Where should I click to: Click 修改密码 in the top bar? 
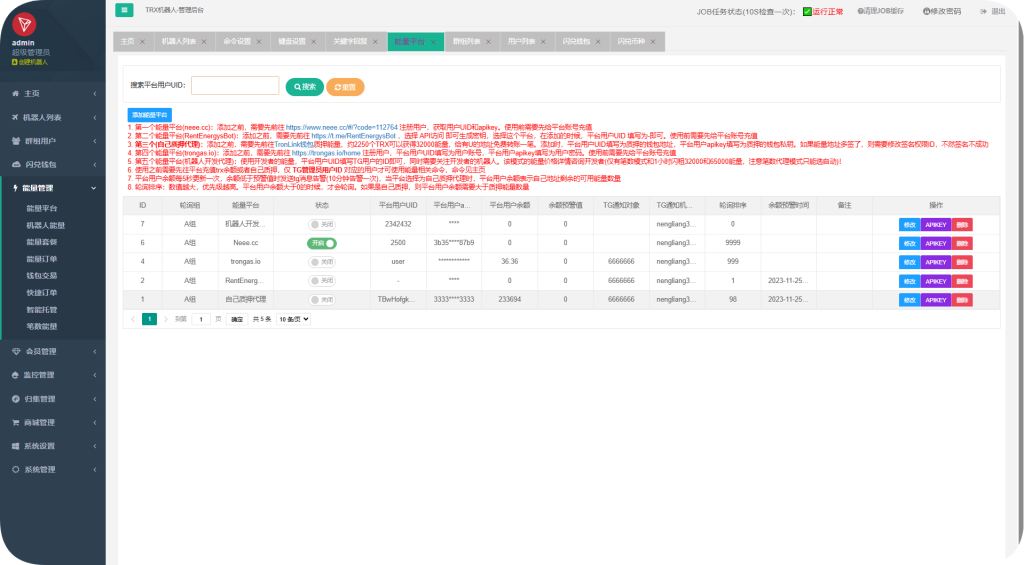click(x=942, y=11)
